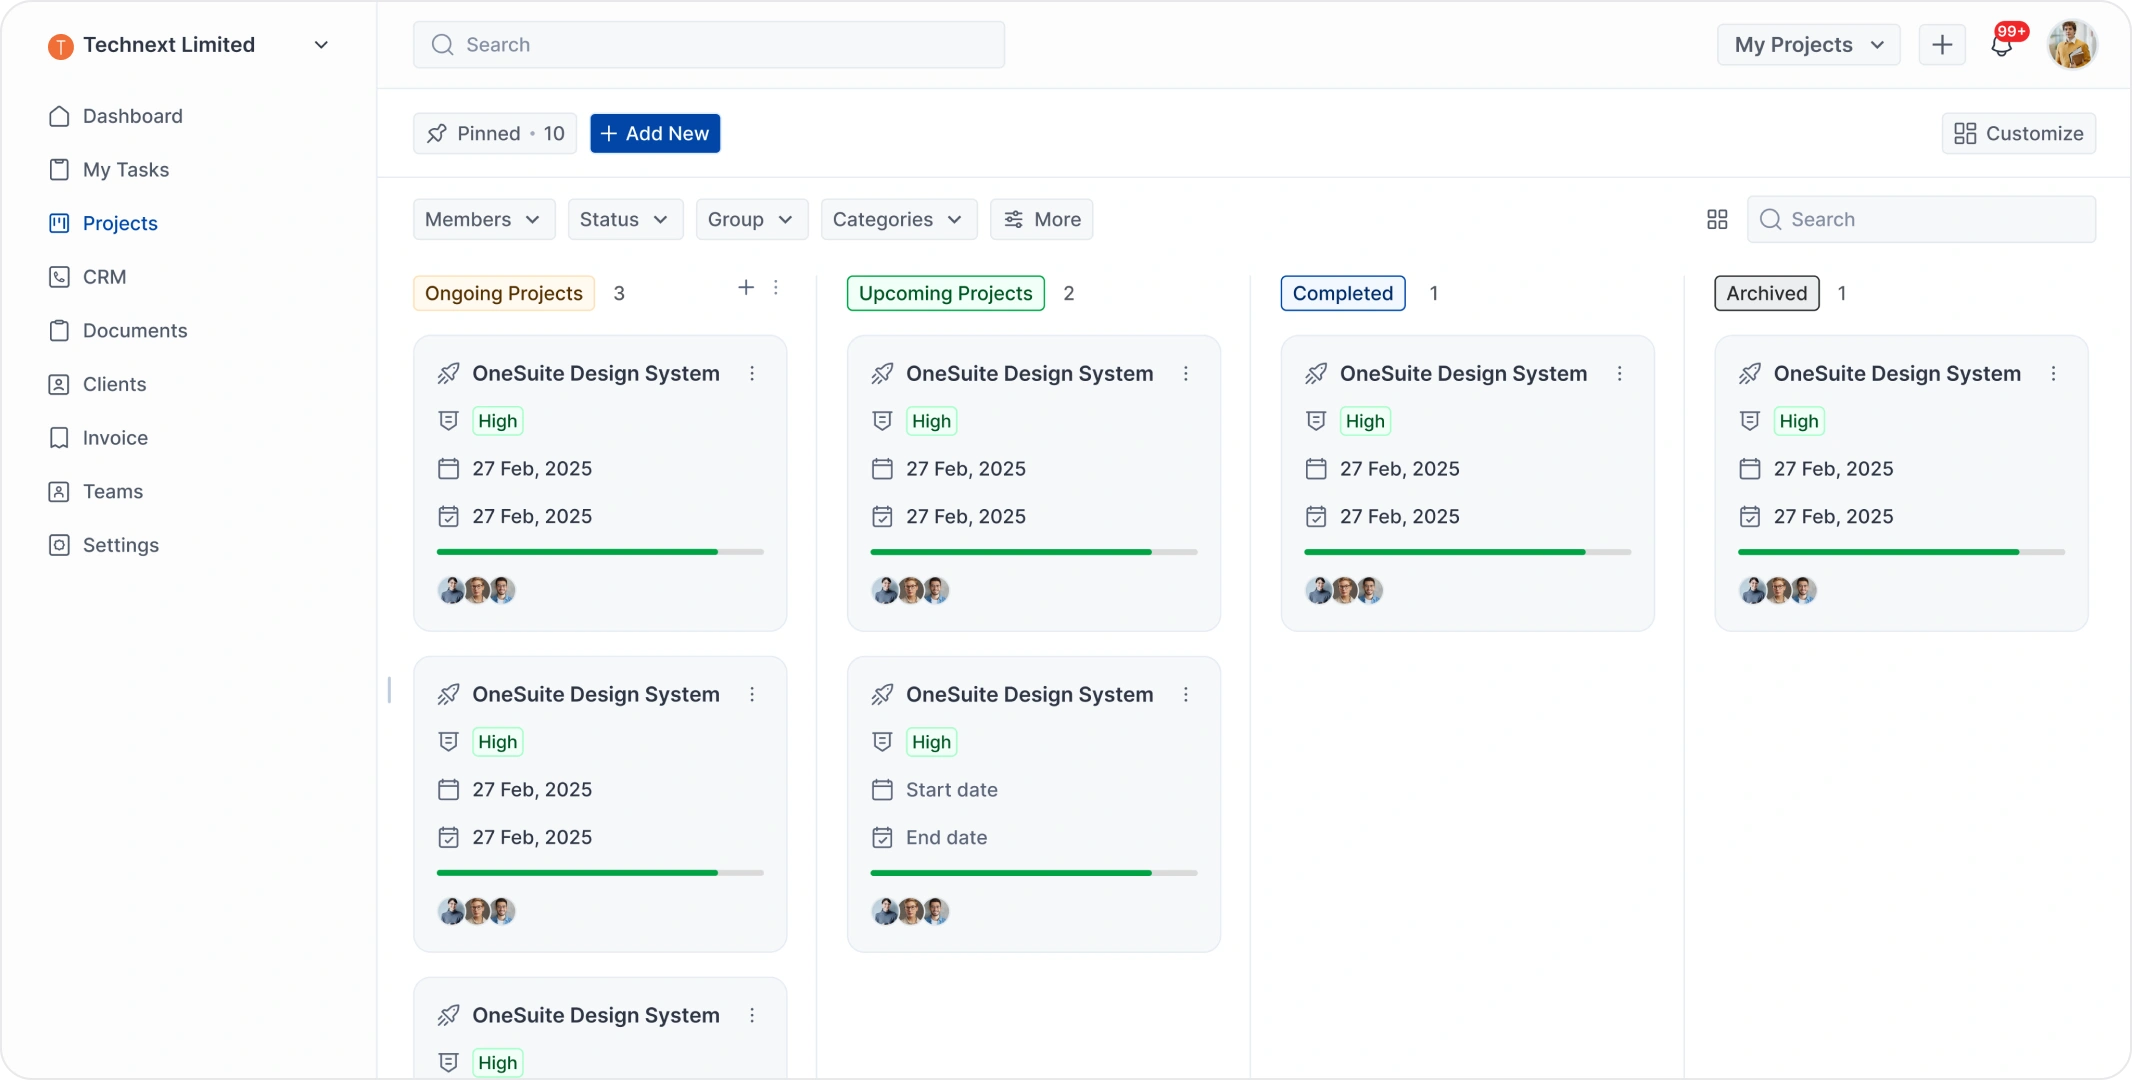Click the Customize button

pyautogui.click(x=2018, y=133)
